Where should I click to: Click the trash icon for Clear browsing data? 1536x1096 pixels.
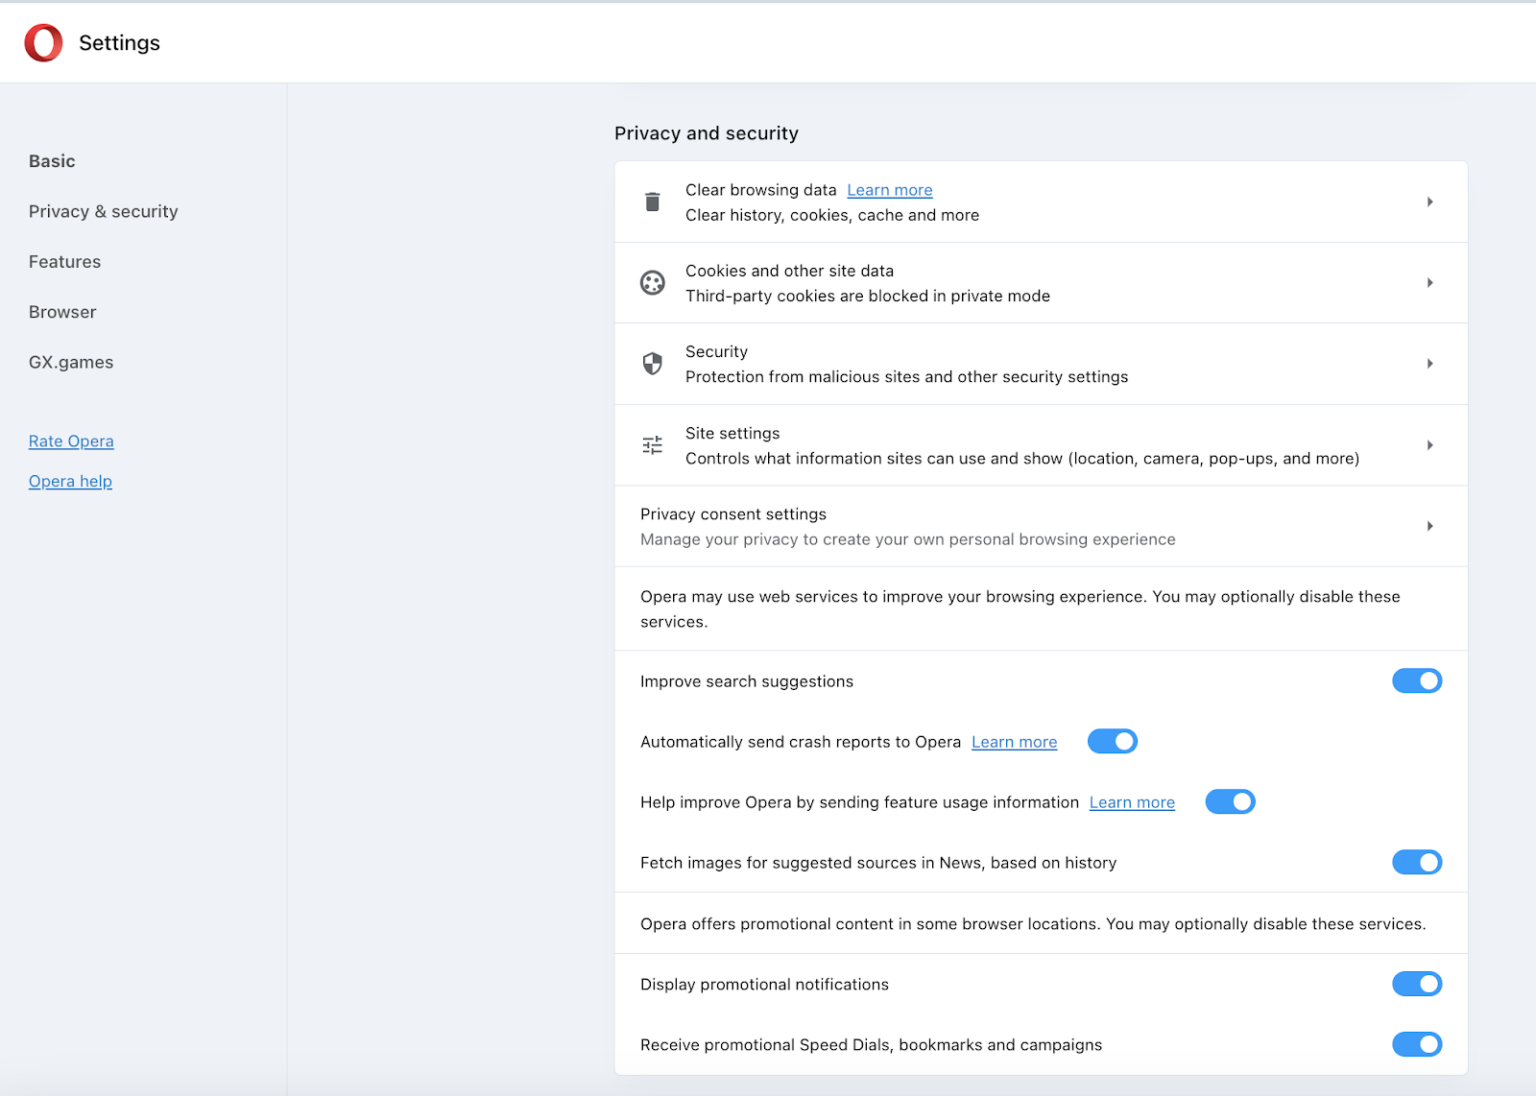[652, 201]
